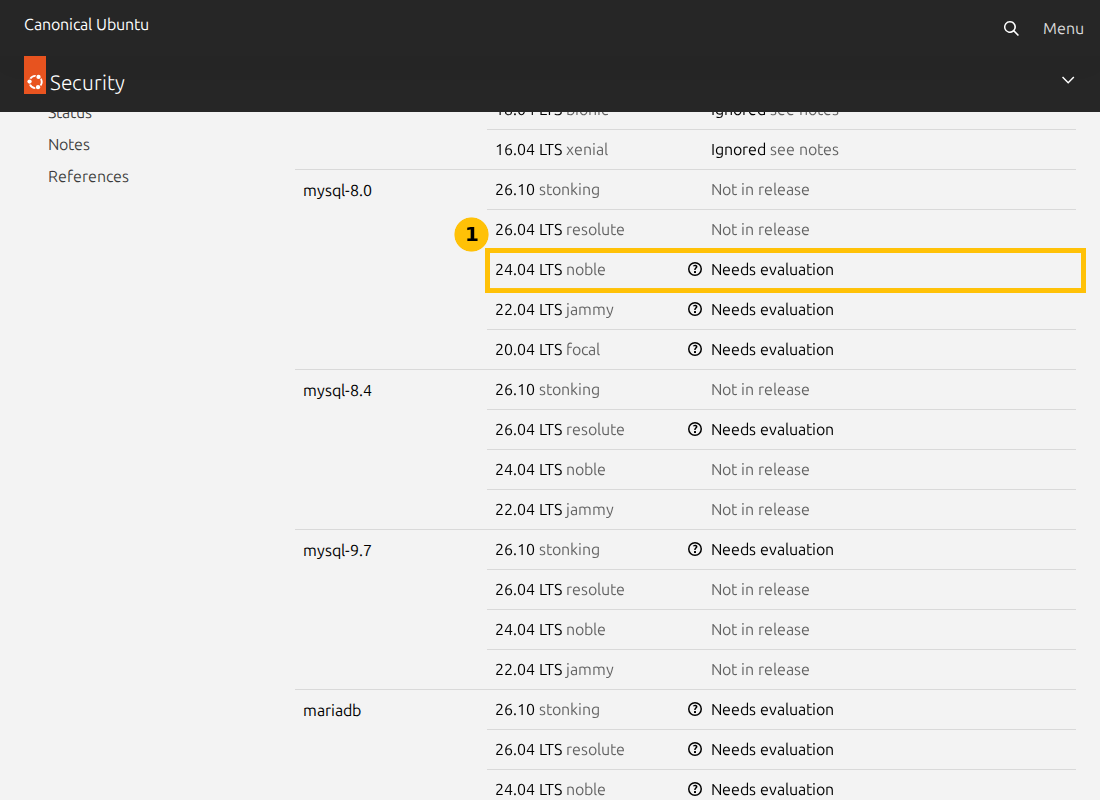Screen dimensions: 1100x800
Task: Click '26.04 LTS resolute' in the mariadb group
Action: (x=559, y=749)
